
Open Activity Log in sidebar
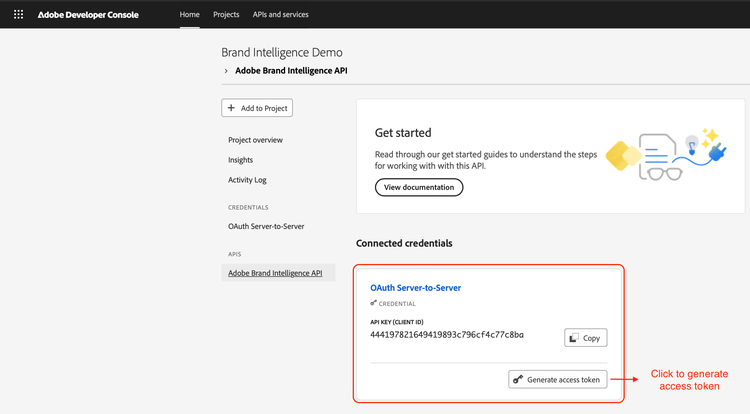(247, 180)
